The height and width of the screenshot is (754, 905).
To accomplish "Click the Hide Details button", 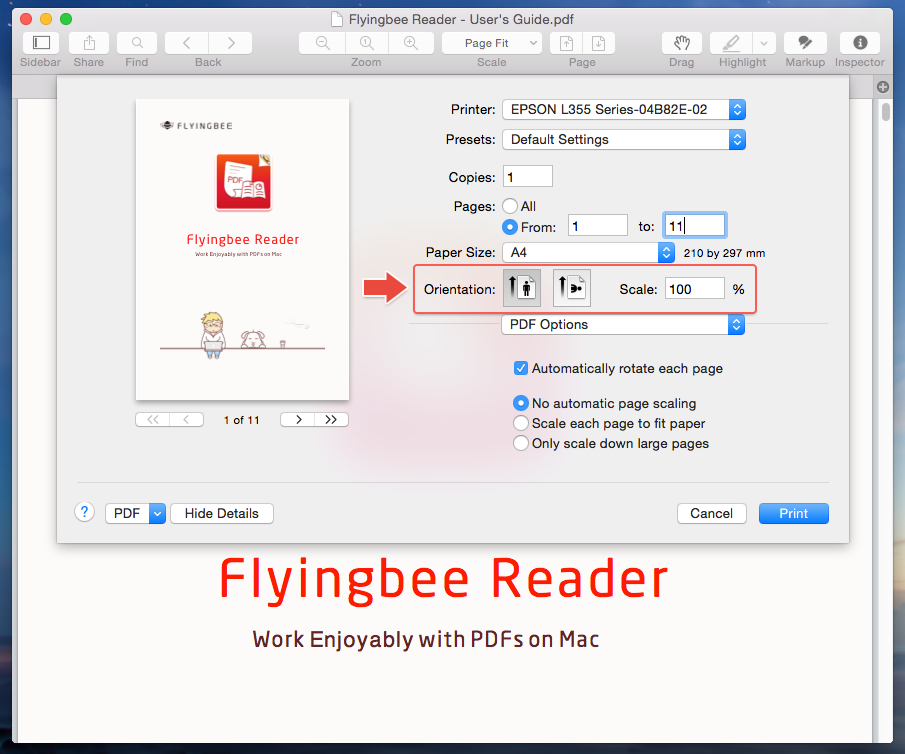I will point(222,513).
